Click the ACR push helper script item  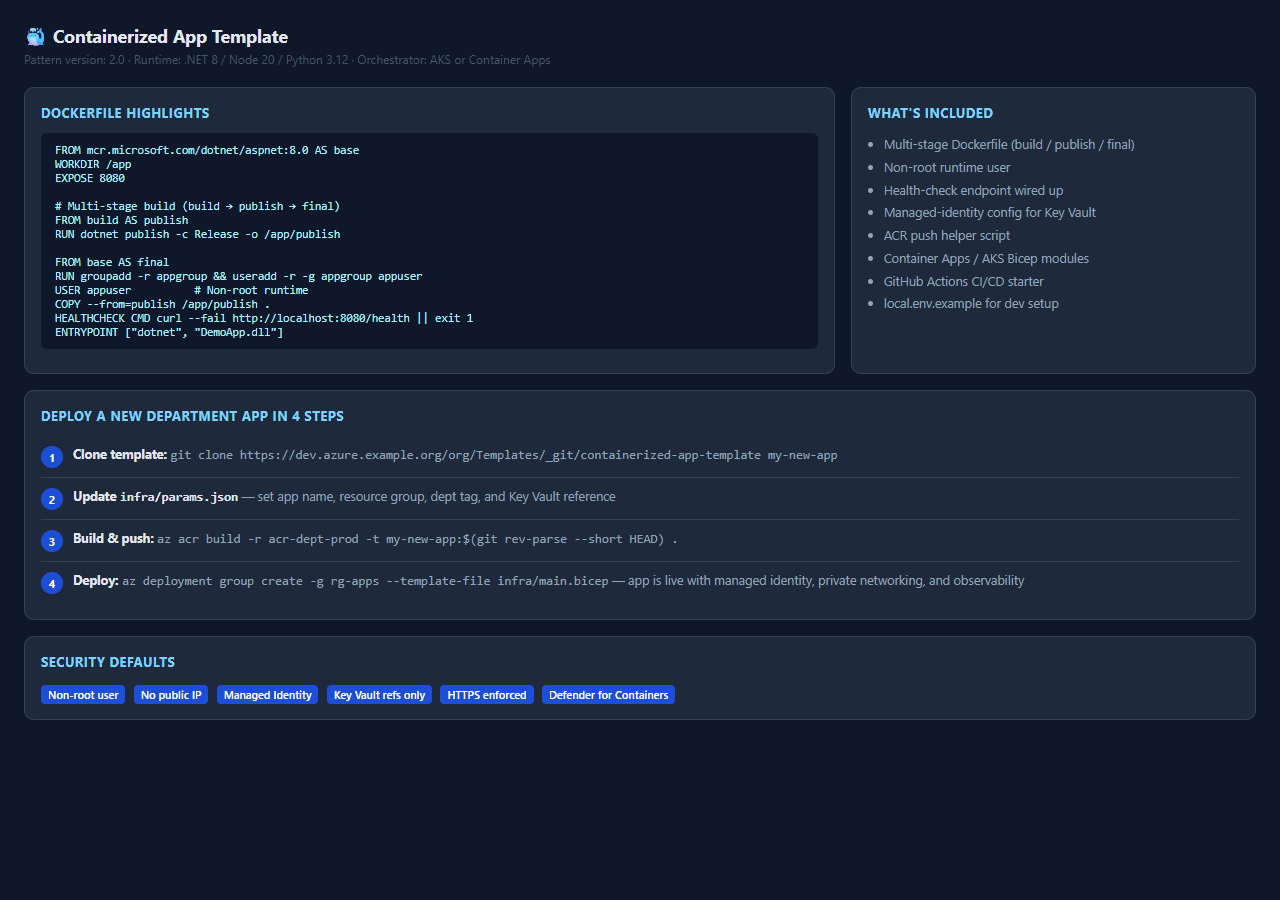[947, 236]
